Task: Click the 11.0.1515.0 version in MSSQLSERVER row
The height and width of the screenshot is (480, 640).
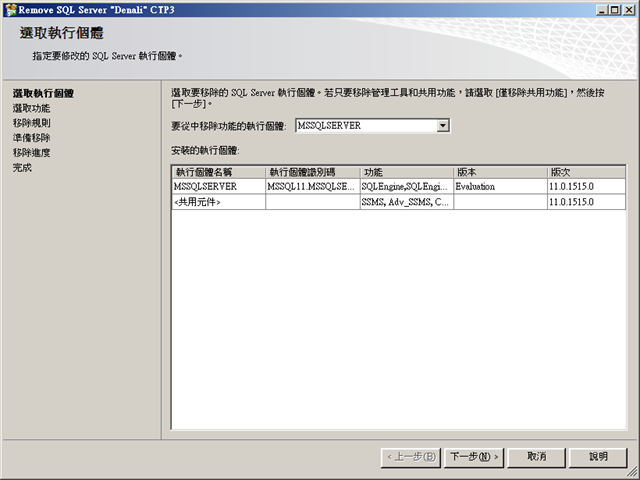Action: point(586,187)
